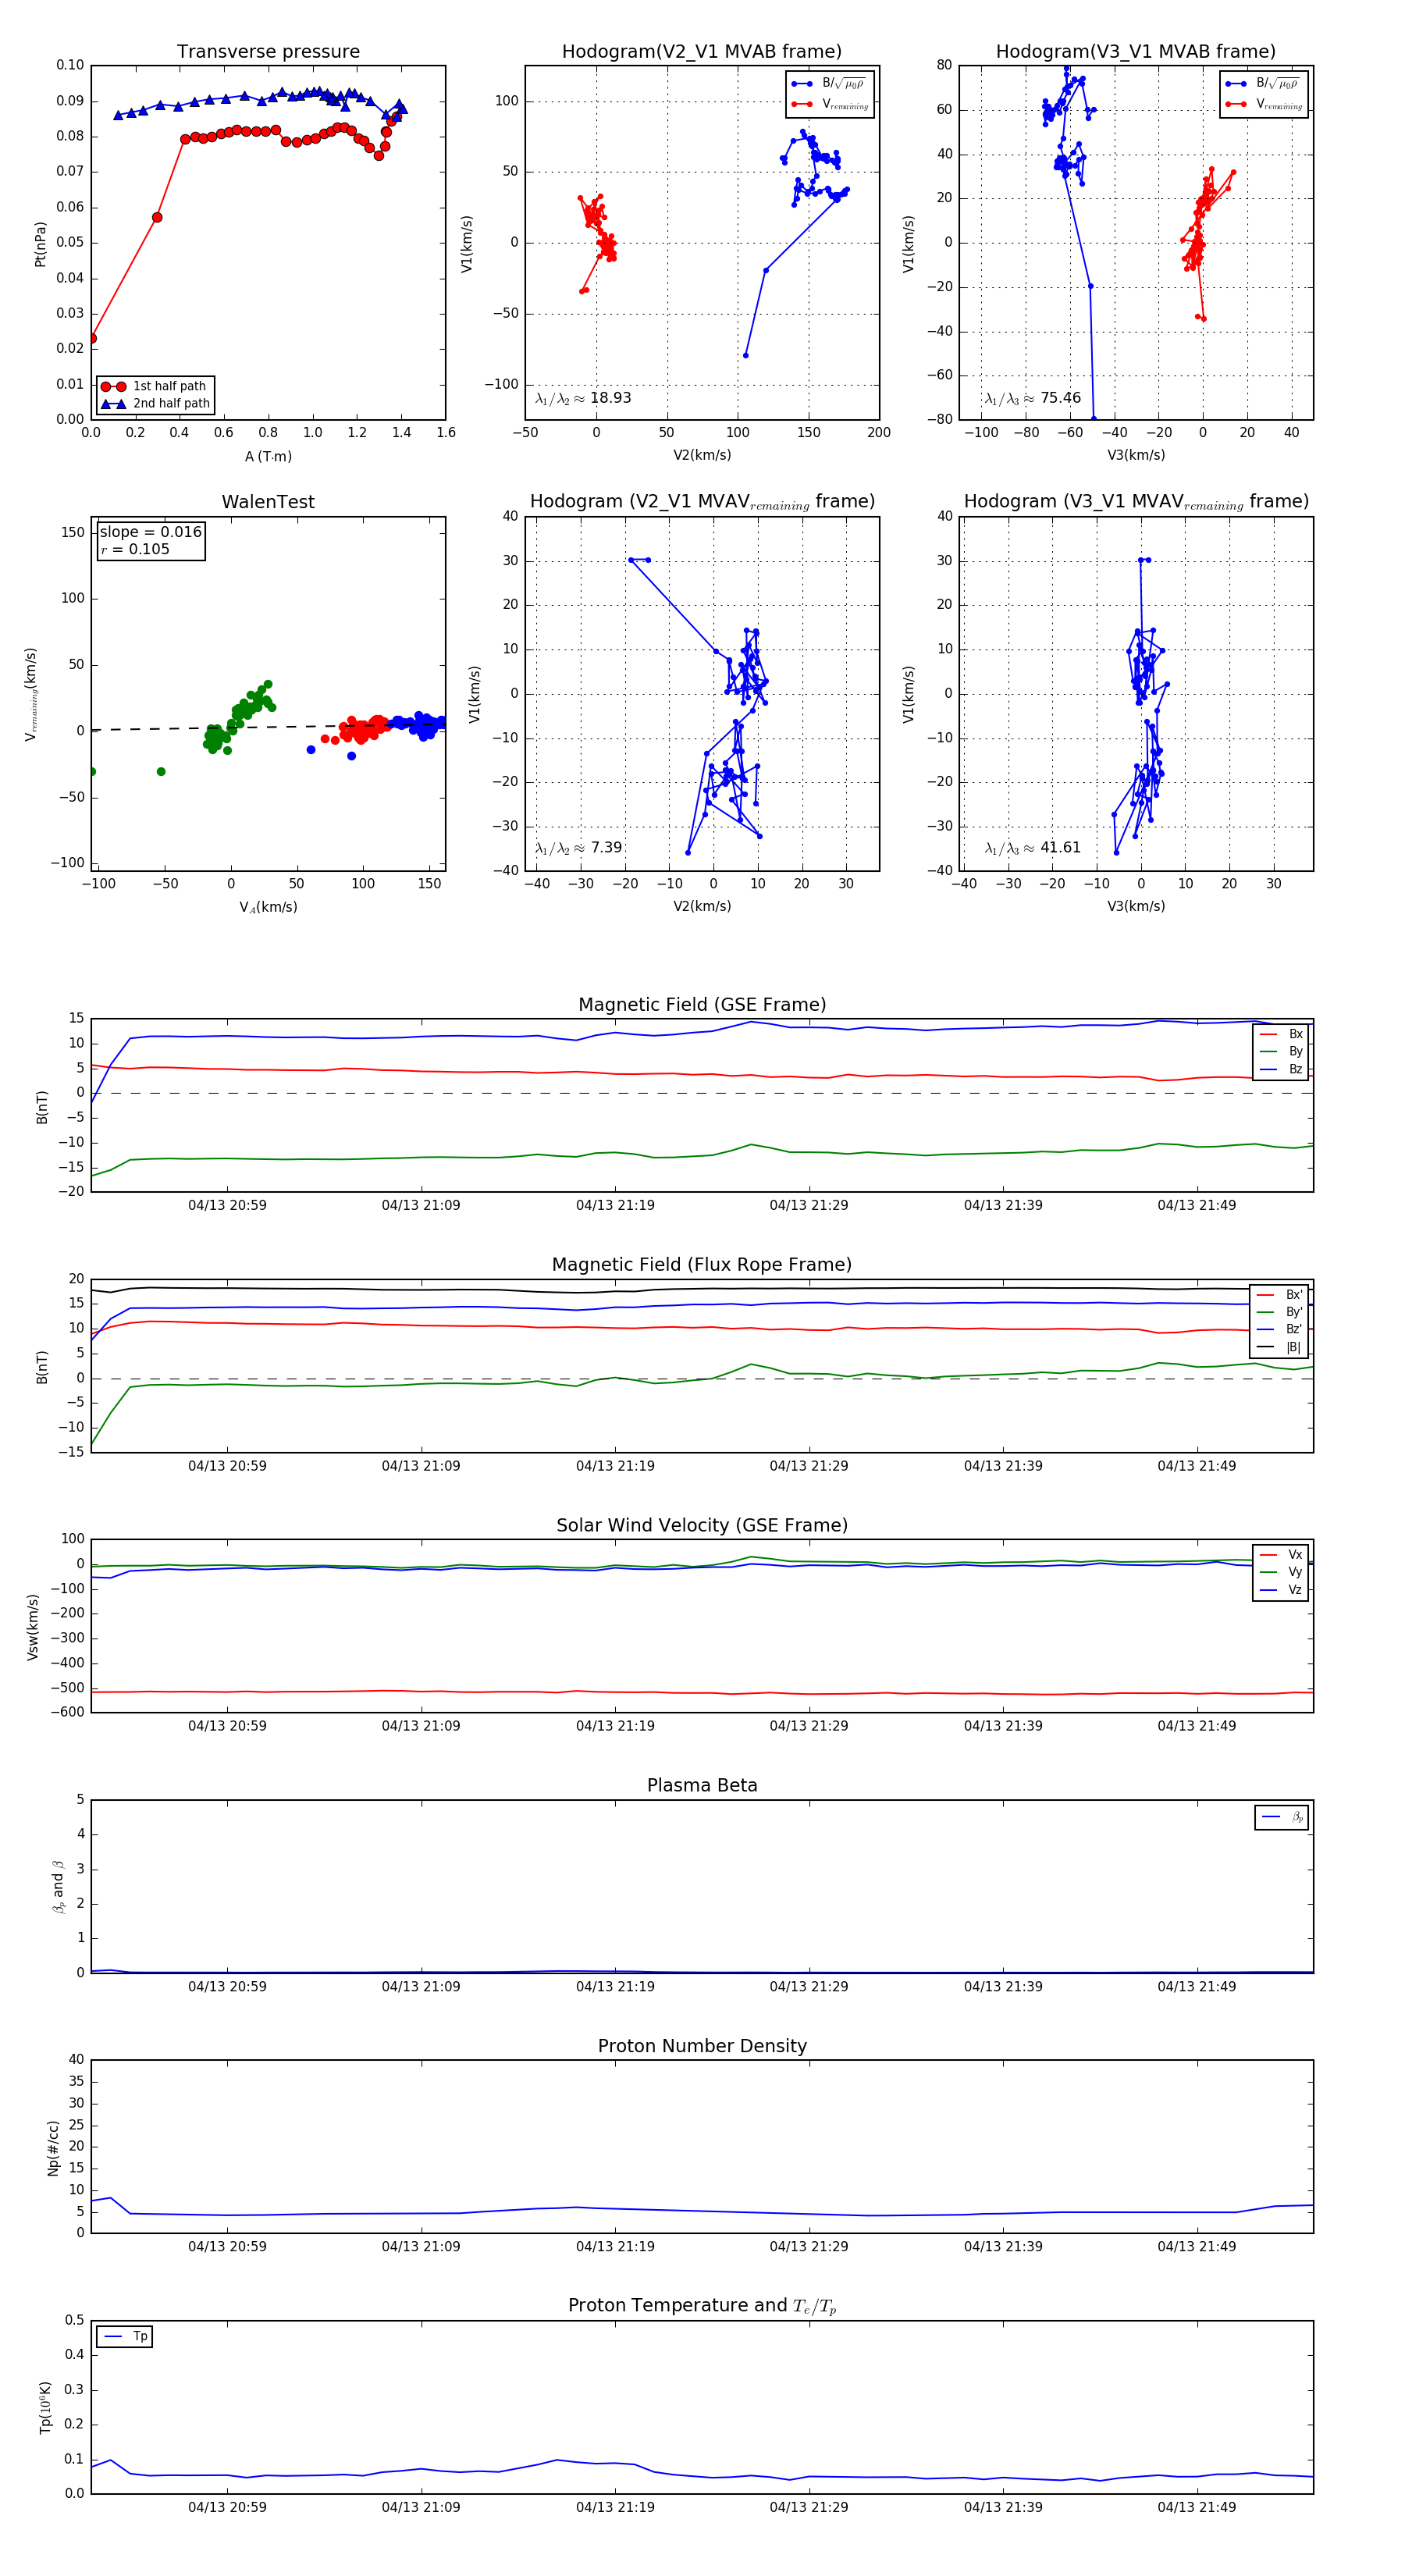Click the 'slope = 0.016' annotation

point(151,532)
